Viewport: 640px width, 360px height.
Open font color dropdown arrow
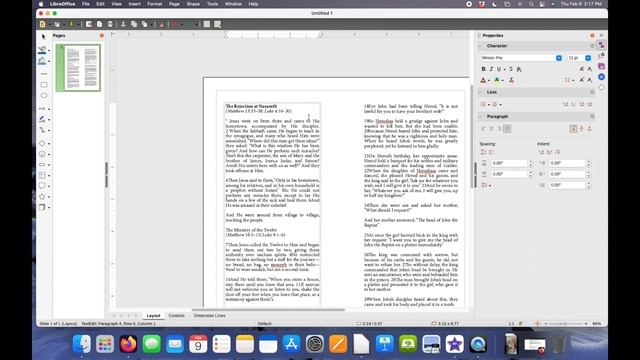click(x=489, y=80)
